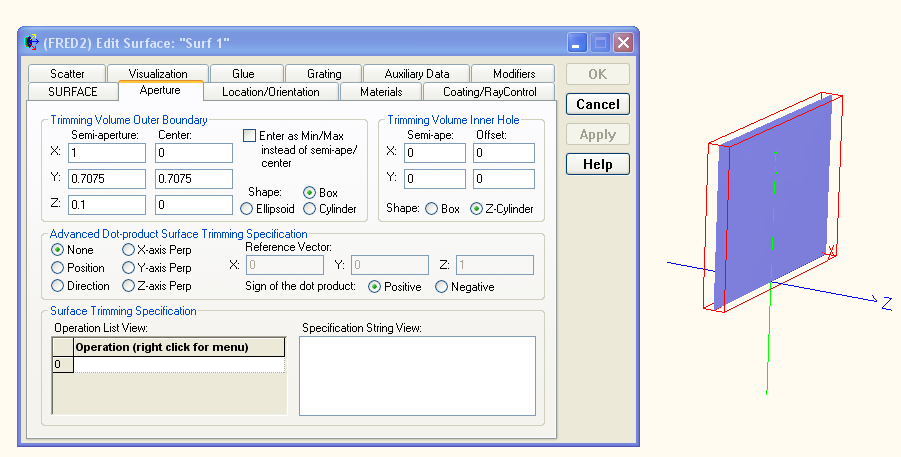Select the Ellipsoid shape radio button

(247, 209)
